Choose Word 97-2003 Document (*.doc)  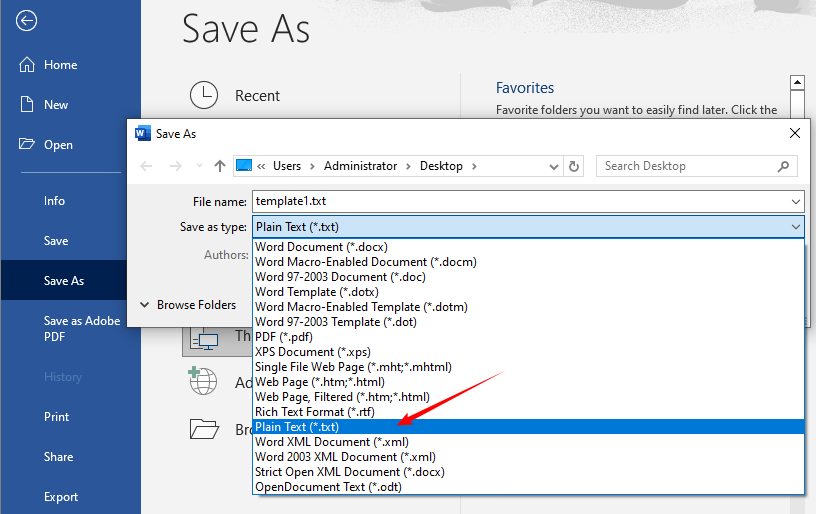(528, 277)
